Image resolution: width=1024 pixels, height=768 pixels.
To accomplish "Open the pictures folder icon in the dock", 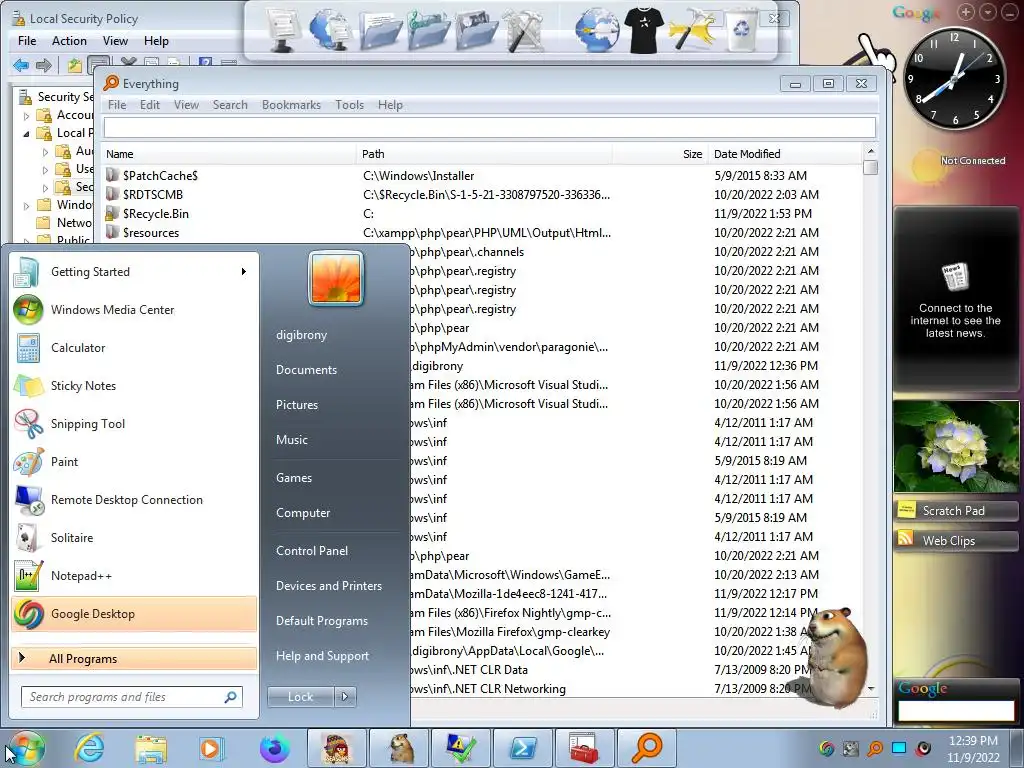I will tap(477, 30).
